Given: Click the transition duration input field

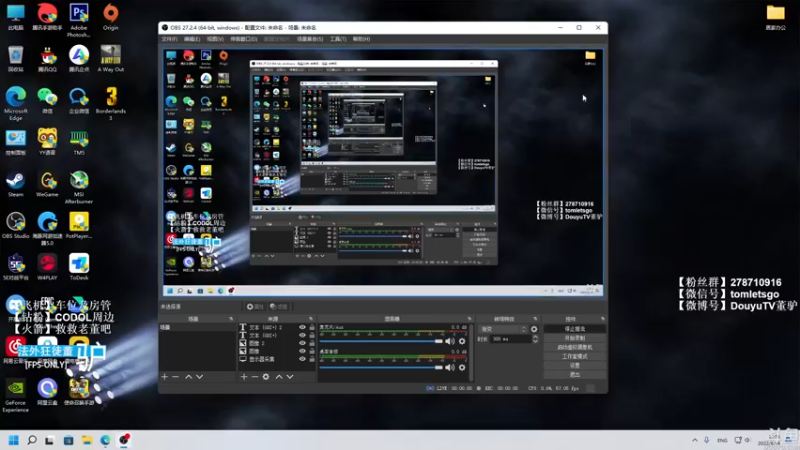Looking at the screenshot, I should pos(511,339).
